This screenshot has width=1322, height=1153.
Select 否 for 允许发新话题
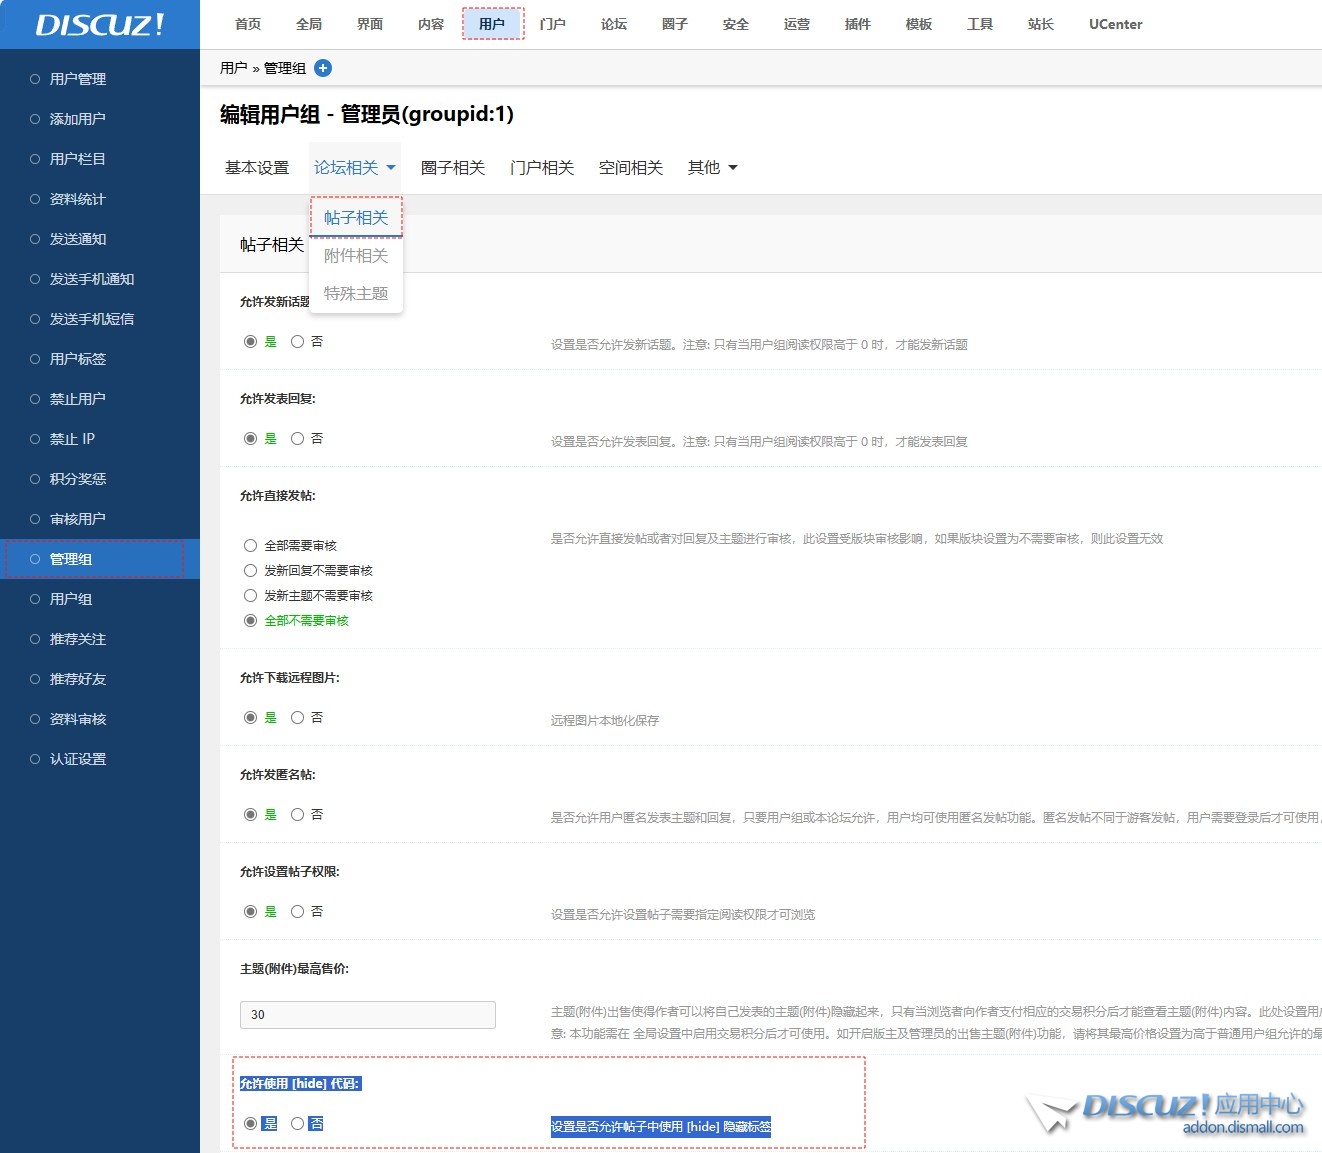(x=298, y=342)
